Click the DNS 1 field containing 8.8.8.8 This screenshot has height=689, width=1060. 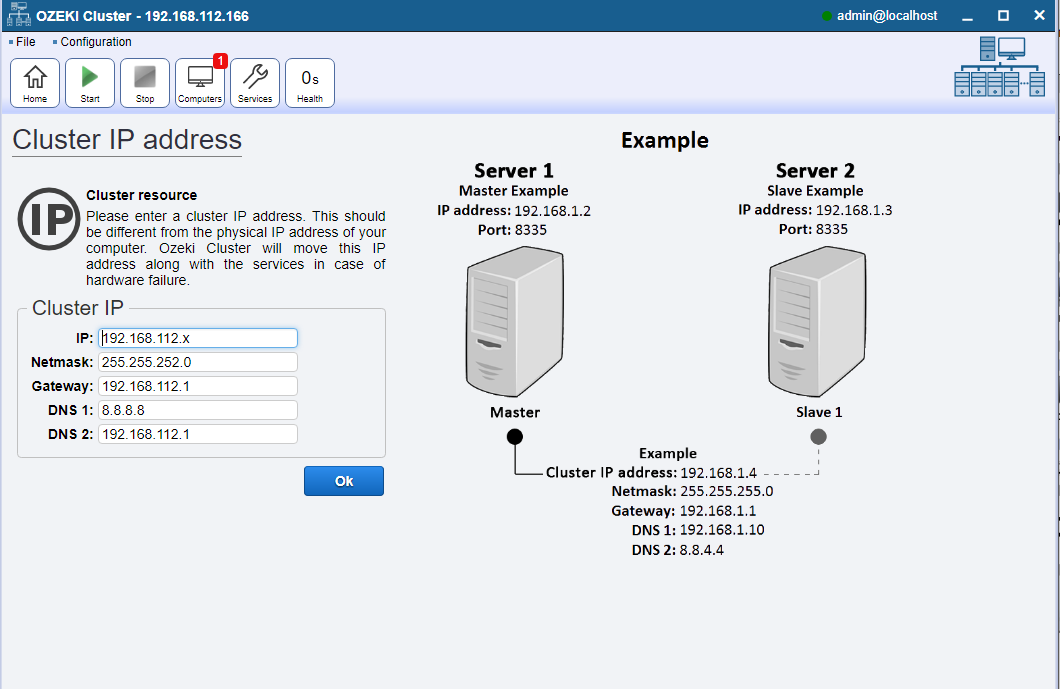pyautogui.click(x=198, y=410)
